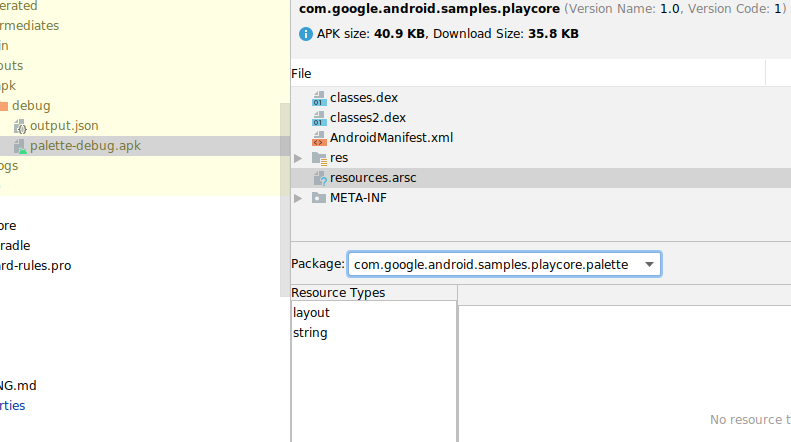Click the classes.dex file icon
The width and height of the screenshot is (791, 442).
point(319,98)
